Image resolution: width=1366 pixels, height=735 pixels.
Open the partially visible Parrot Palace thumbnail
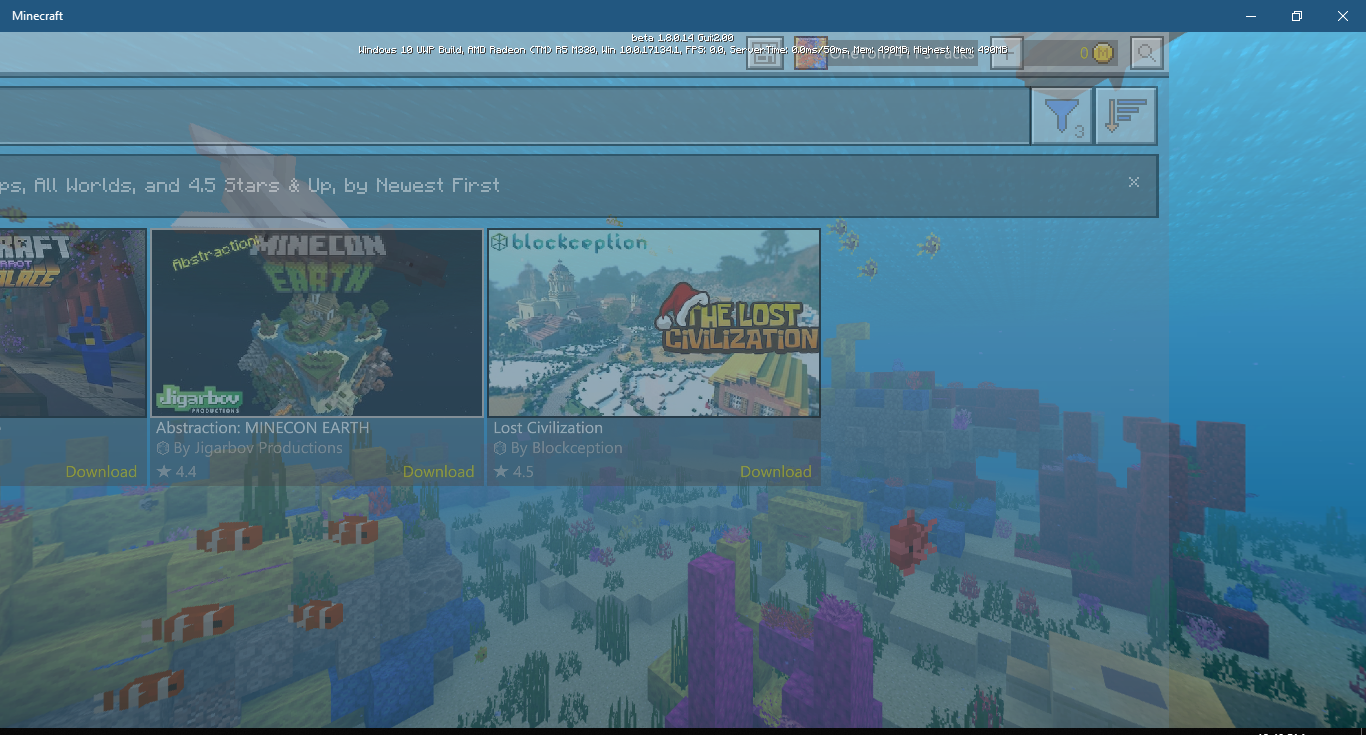coord(73,323)
